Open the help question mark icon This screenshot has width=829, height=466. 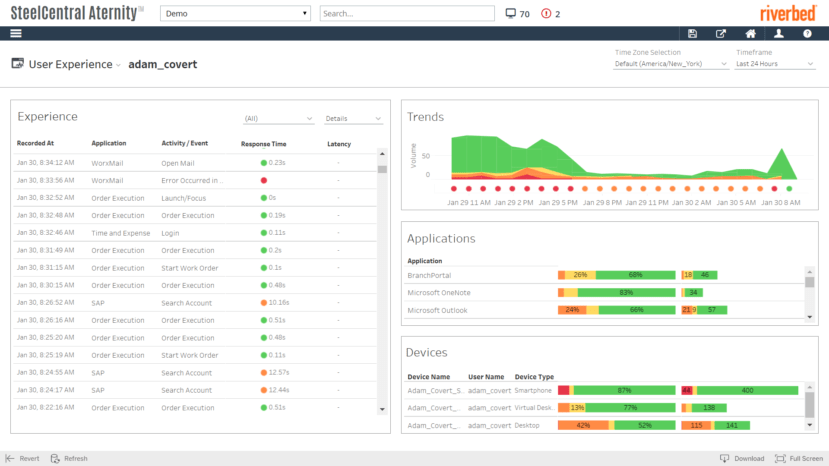807,33
